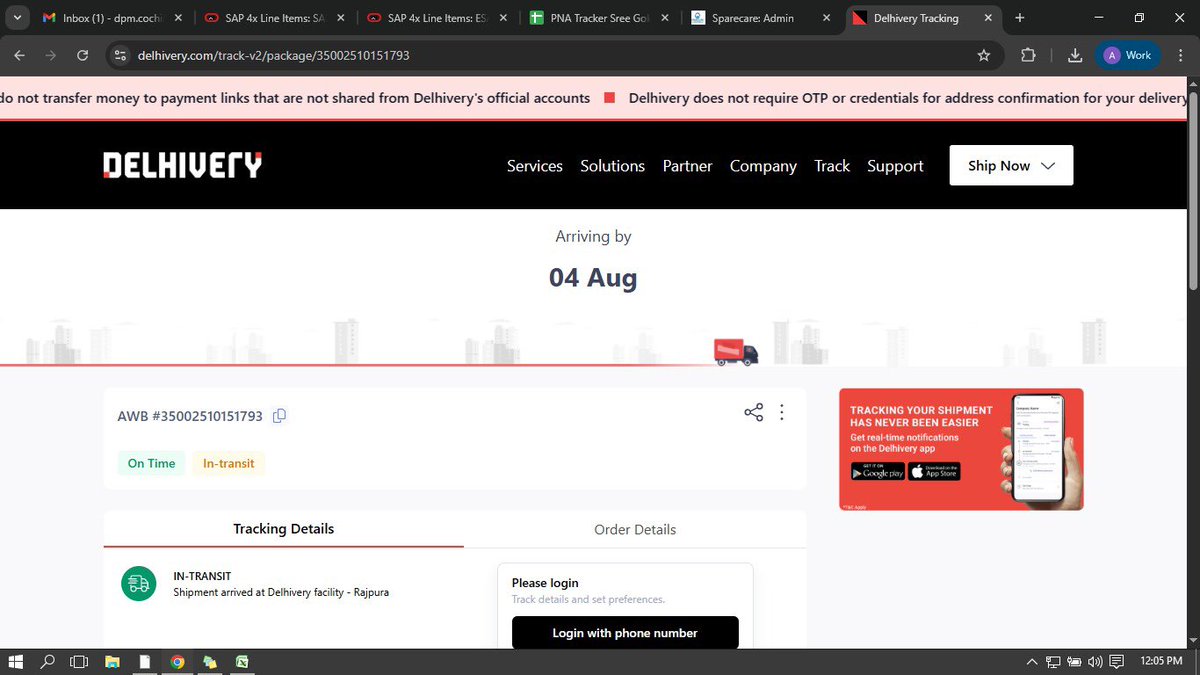This screenshot has height=675, width=1200.
Task: Click Track in the navigation bar
Action: (x=832, y=166)
